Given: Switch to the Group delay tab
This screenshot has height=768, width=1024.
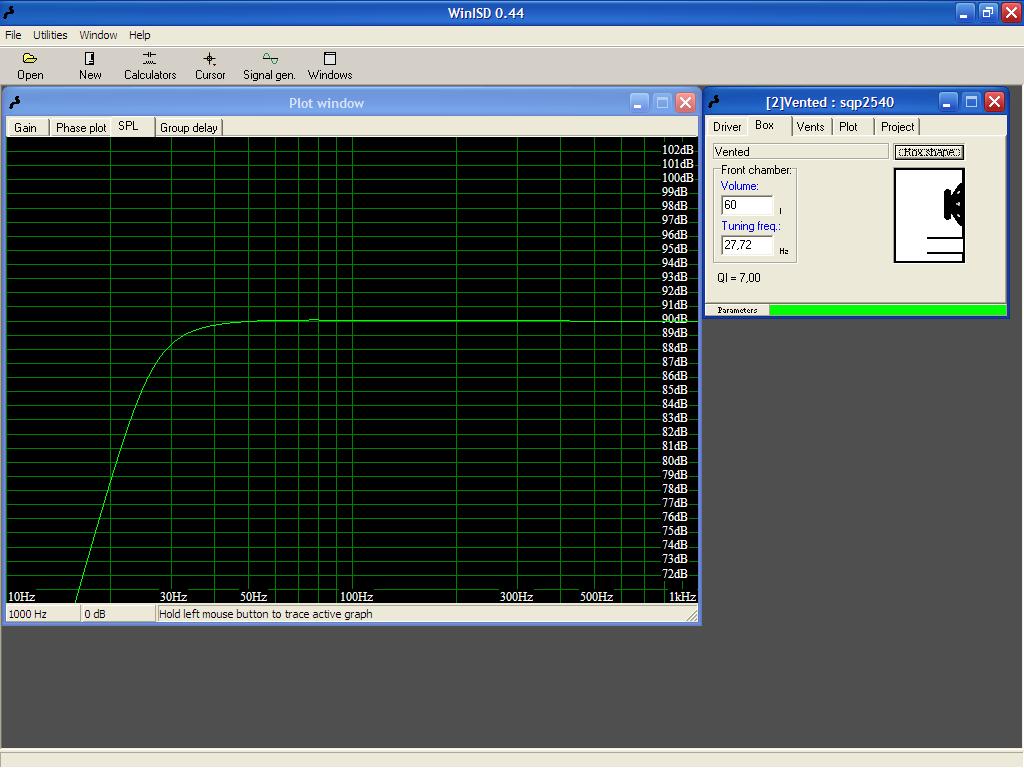Looking at the screenshot, I should click(x=189, y=128).
